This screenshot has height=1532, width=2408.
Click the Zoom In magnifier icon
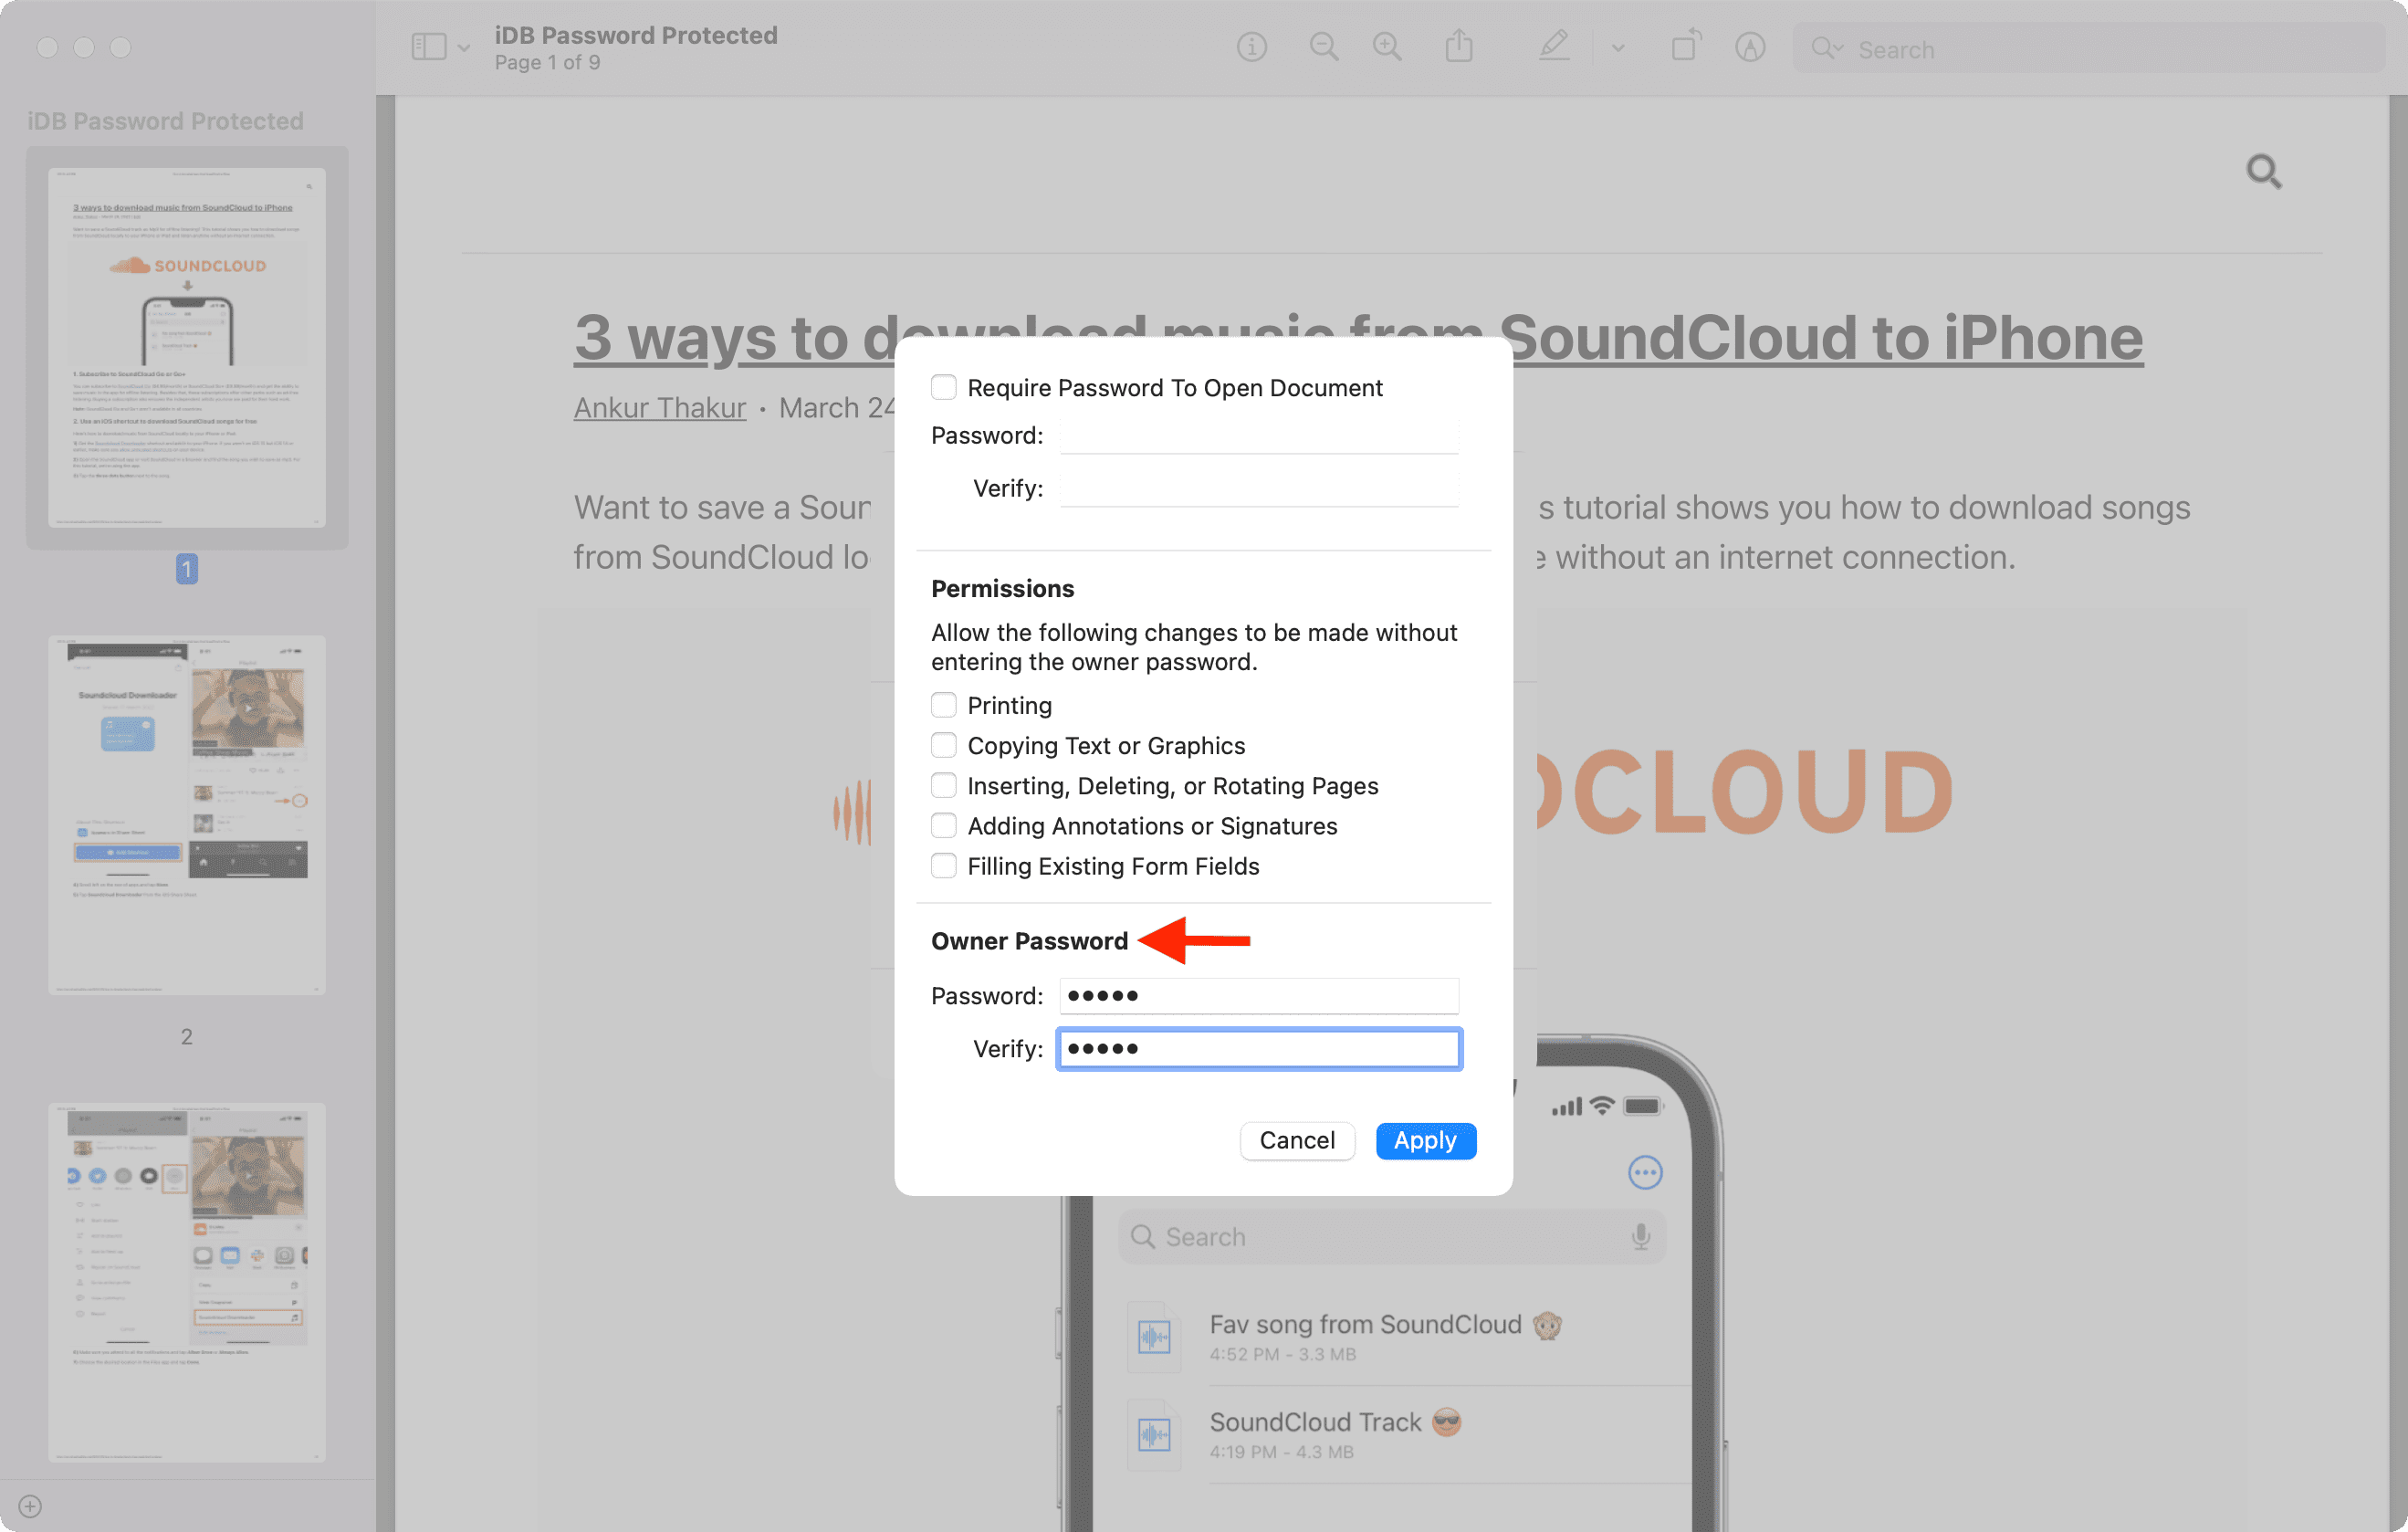(1387, 47)
